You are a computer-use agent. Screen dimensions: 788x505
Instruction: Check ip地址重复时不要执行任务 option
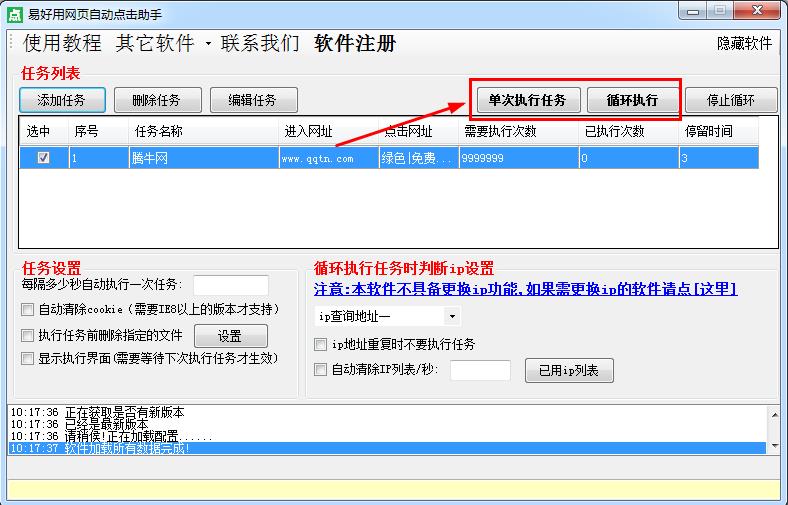tap(321, 344)
